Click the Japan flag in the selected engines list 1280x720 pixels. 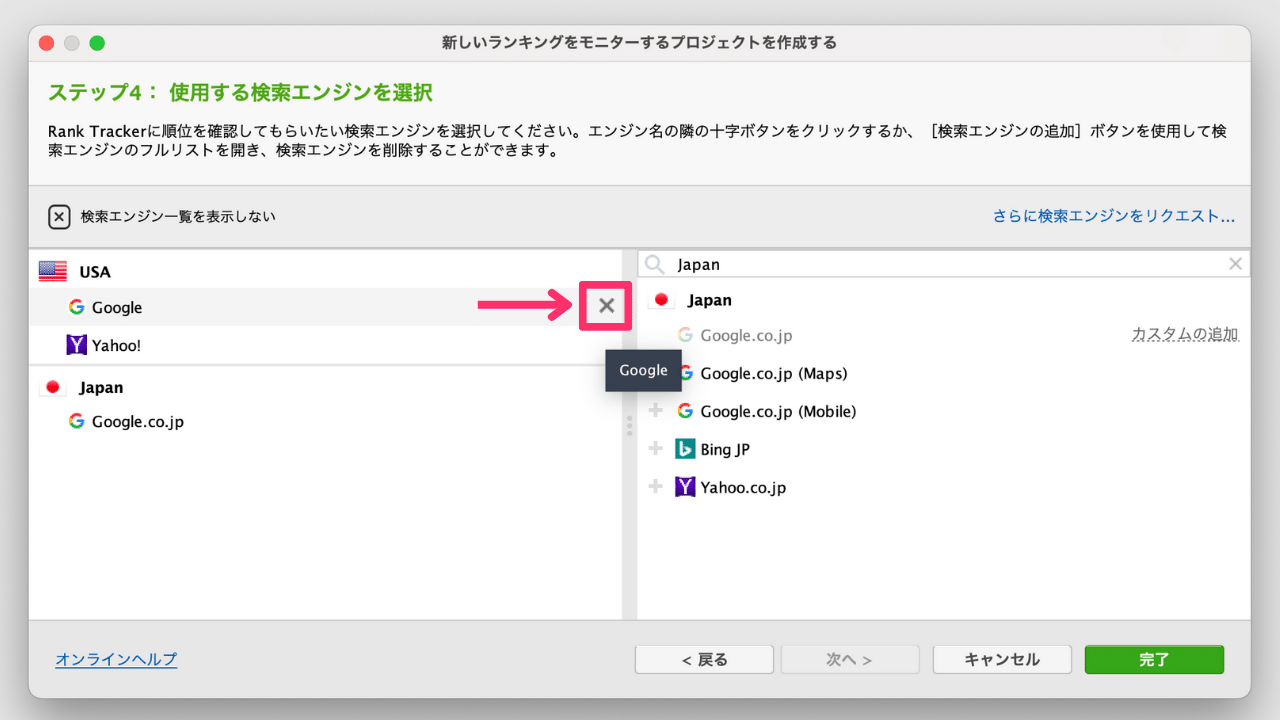tap(53, 387)
